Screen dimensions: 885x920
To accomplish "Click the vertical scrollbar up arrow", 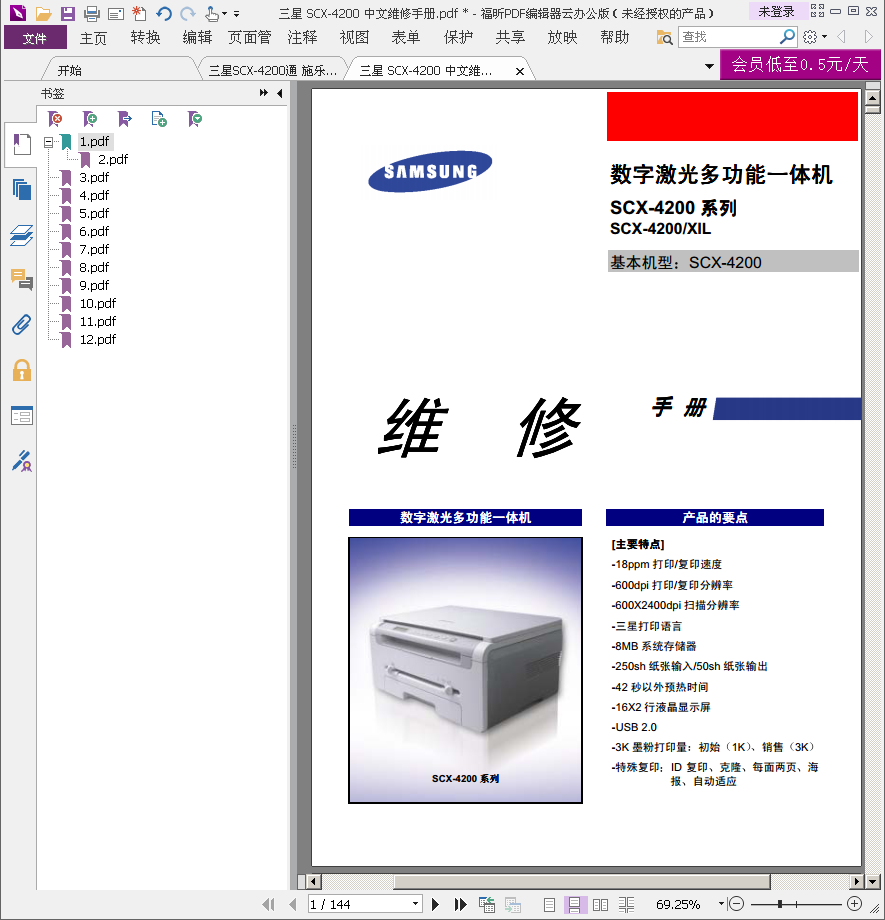I will click(x=872, y=98).
